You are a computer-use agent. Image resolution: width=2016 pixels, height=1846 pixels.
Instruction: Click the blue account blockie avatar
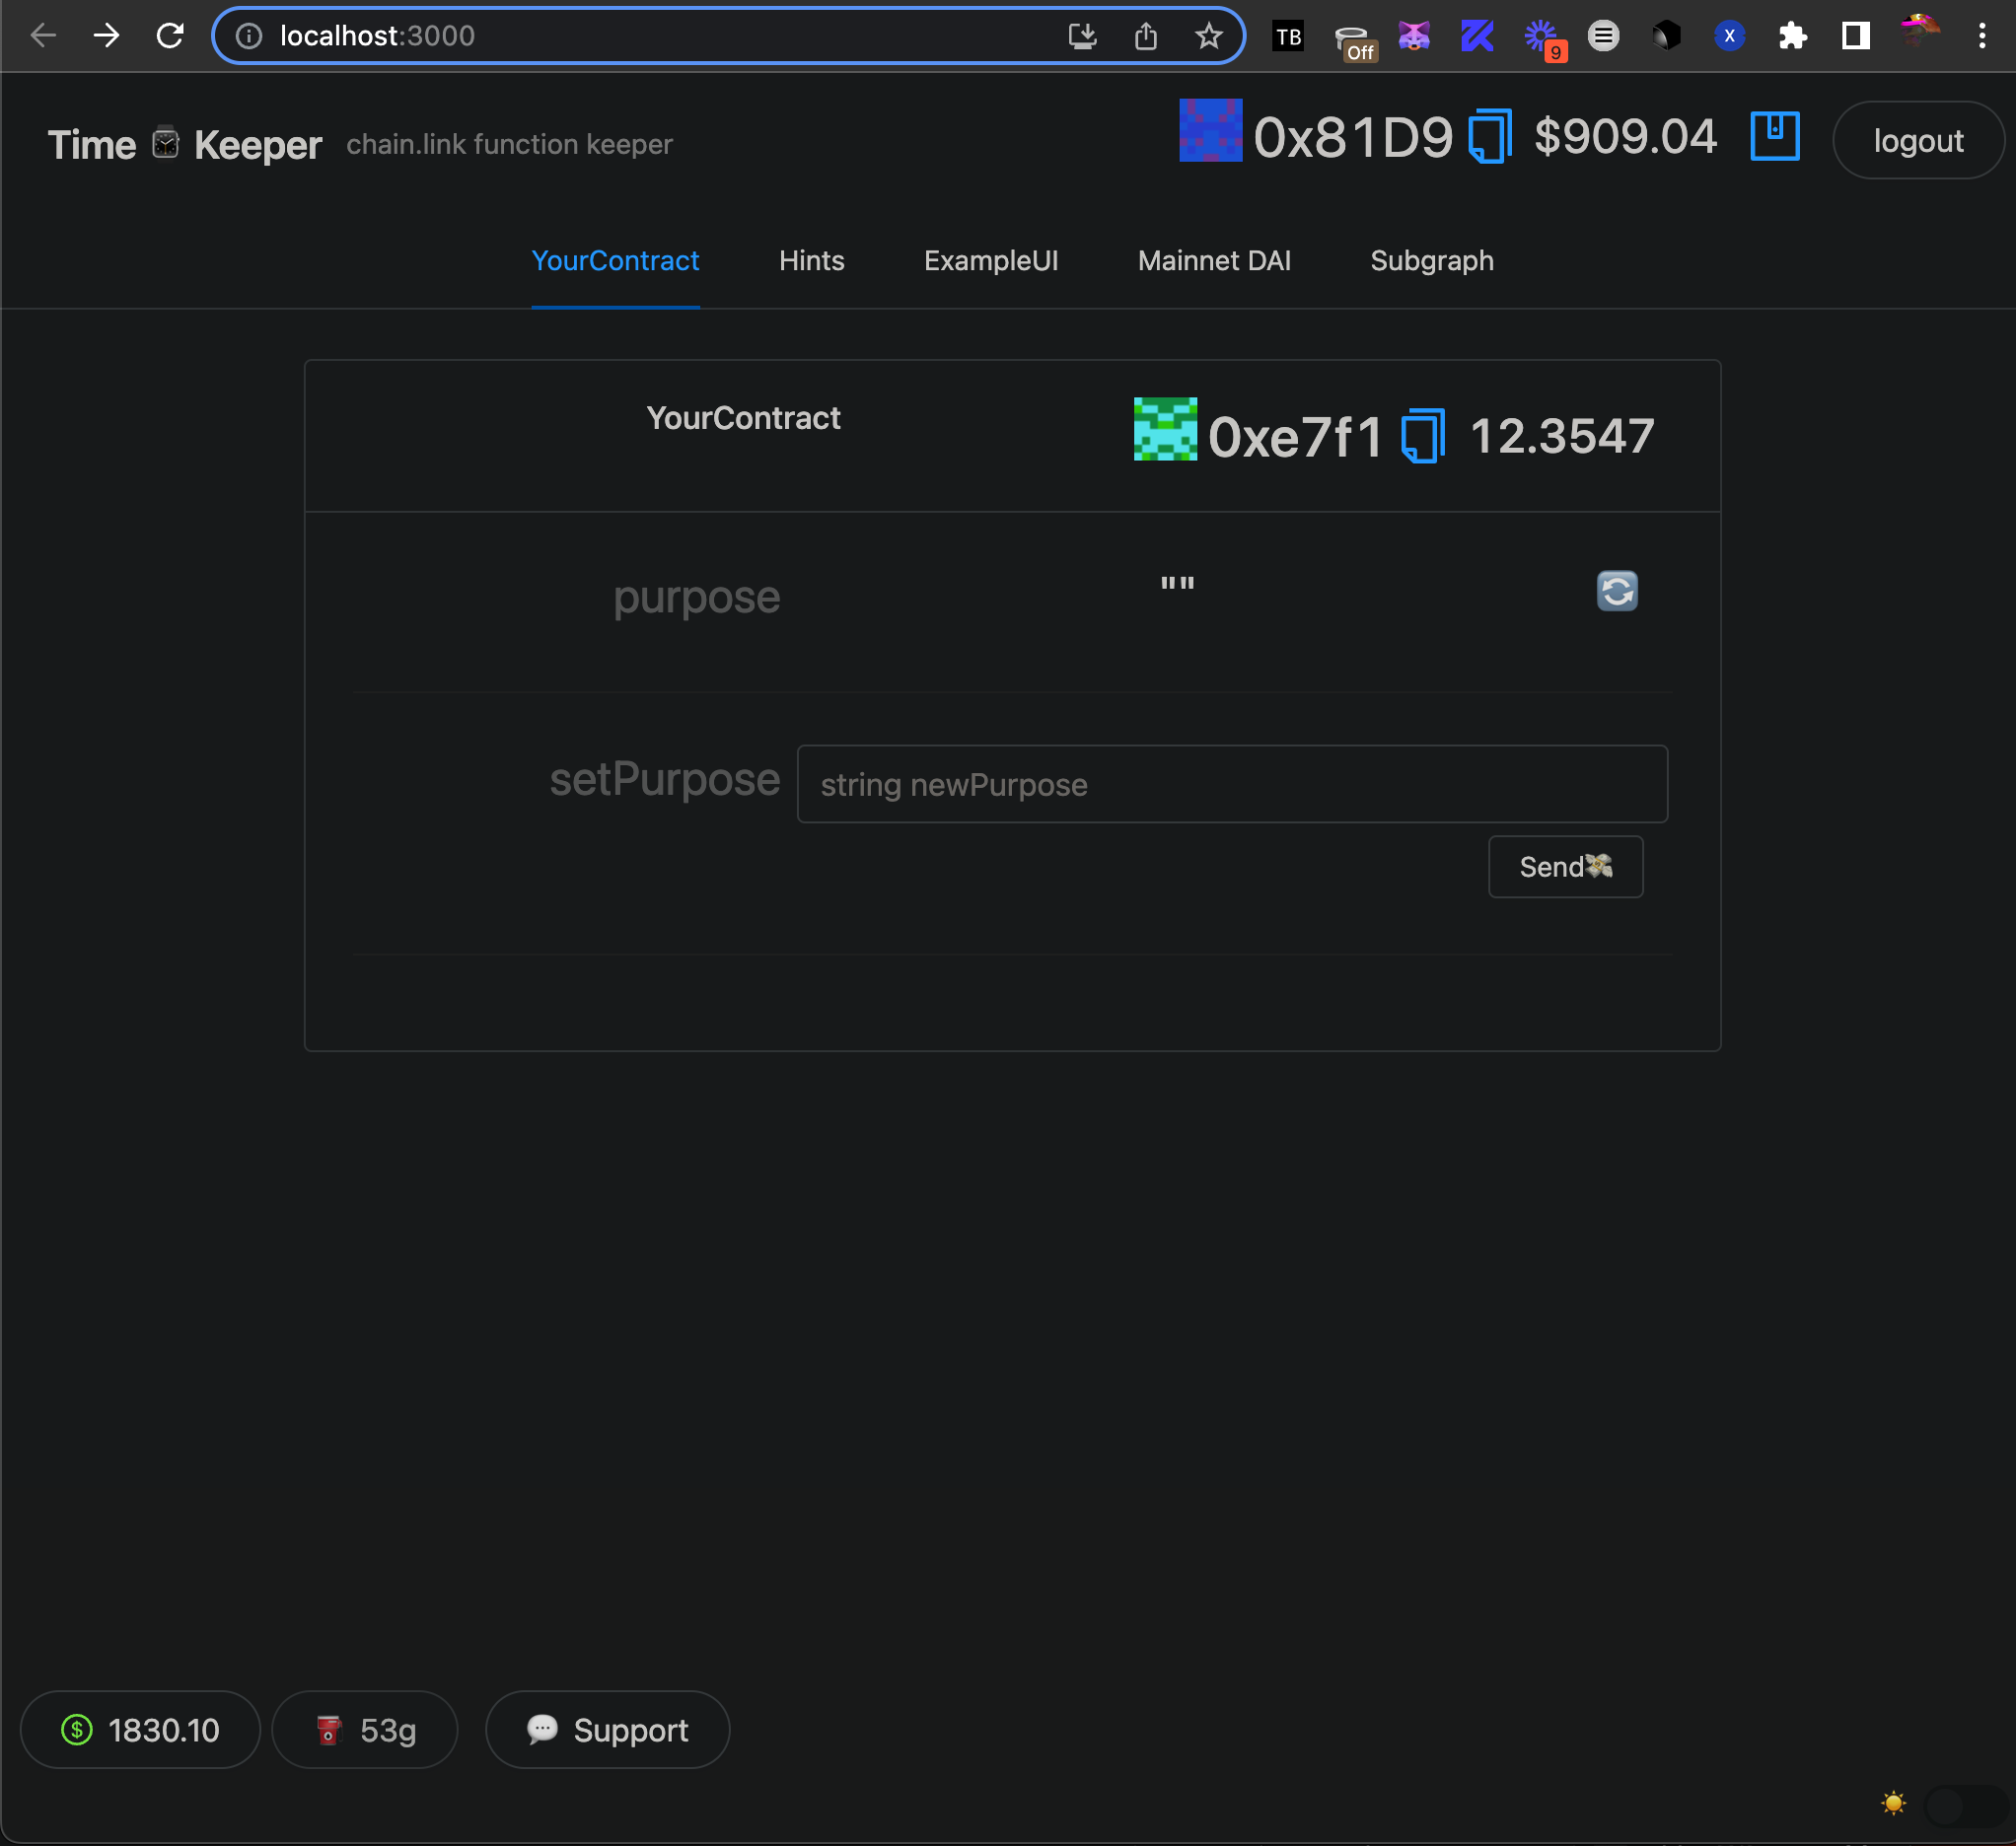pos(1210,131)
